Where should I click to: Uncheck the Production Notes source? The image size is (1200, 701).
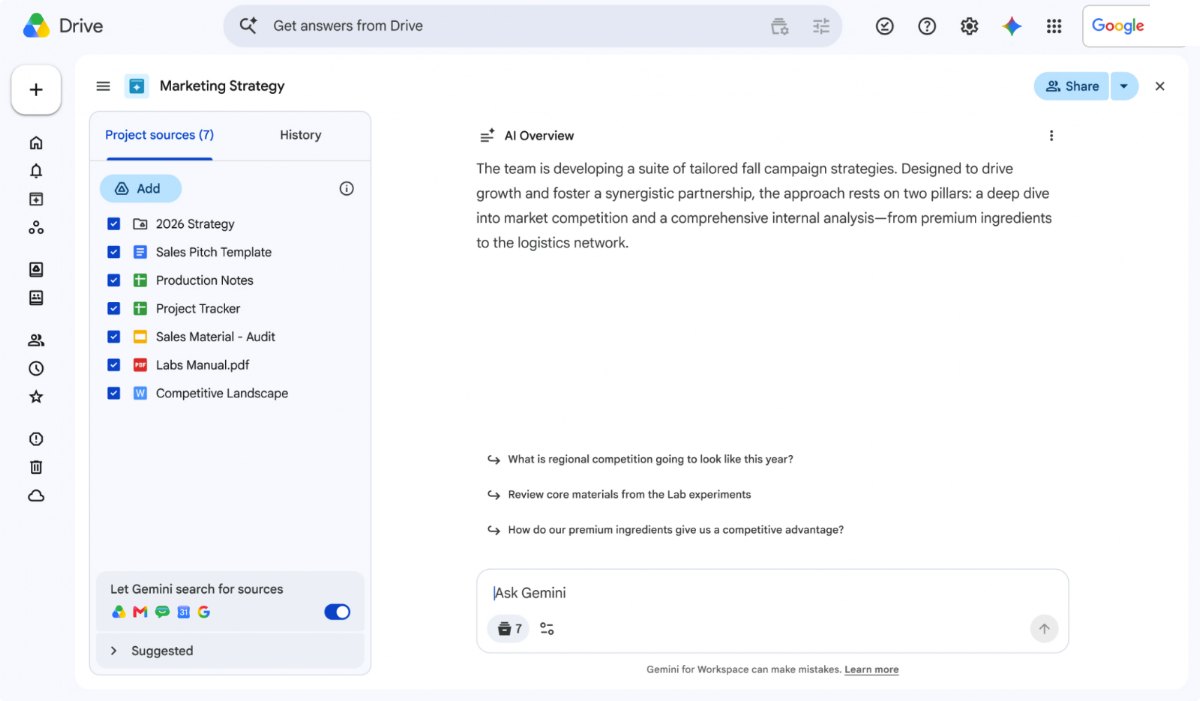[114, 280]
